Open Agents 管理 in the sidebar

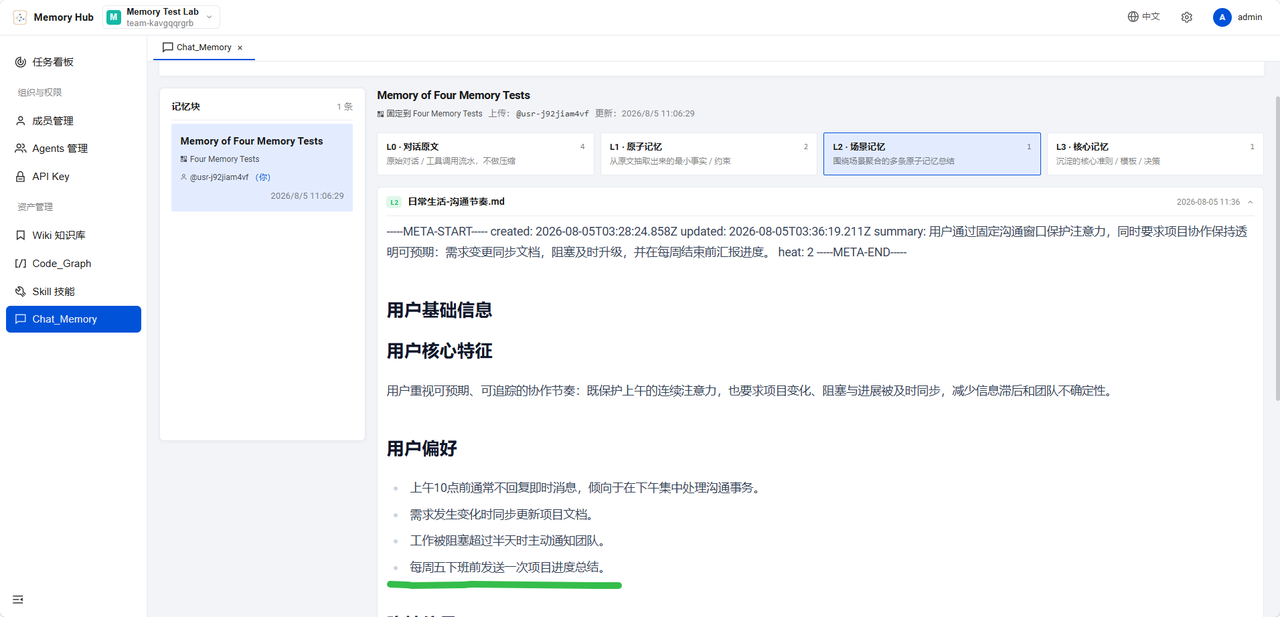[73, 148]
